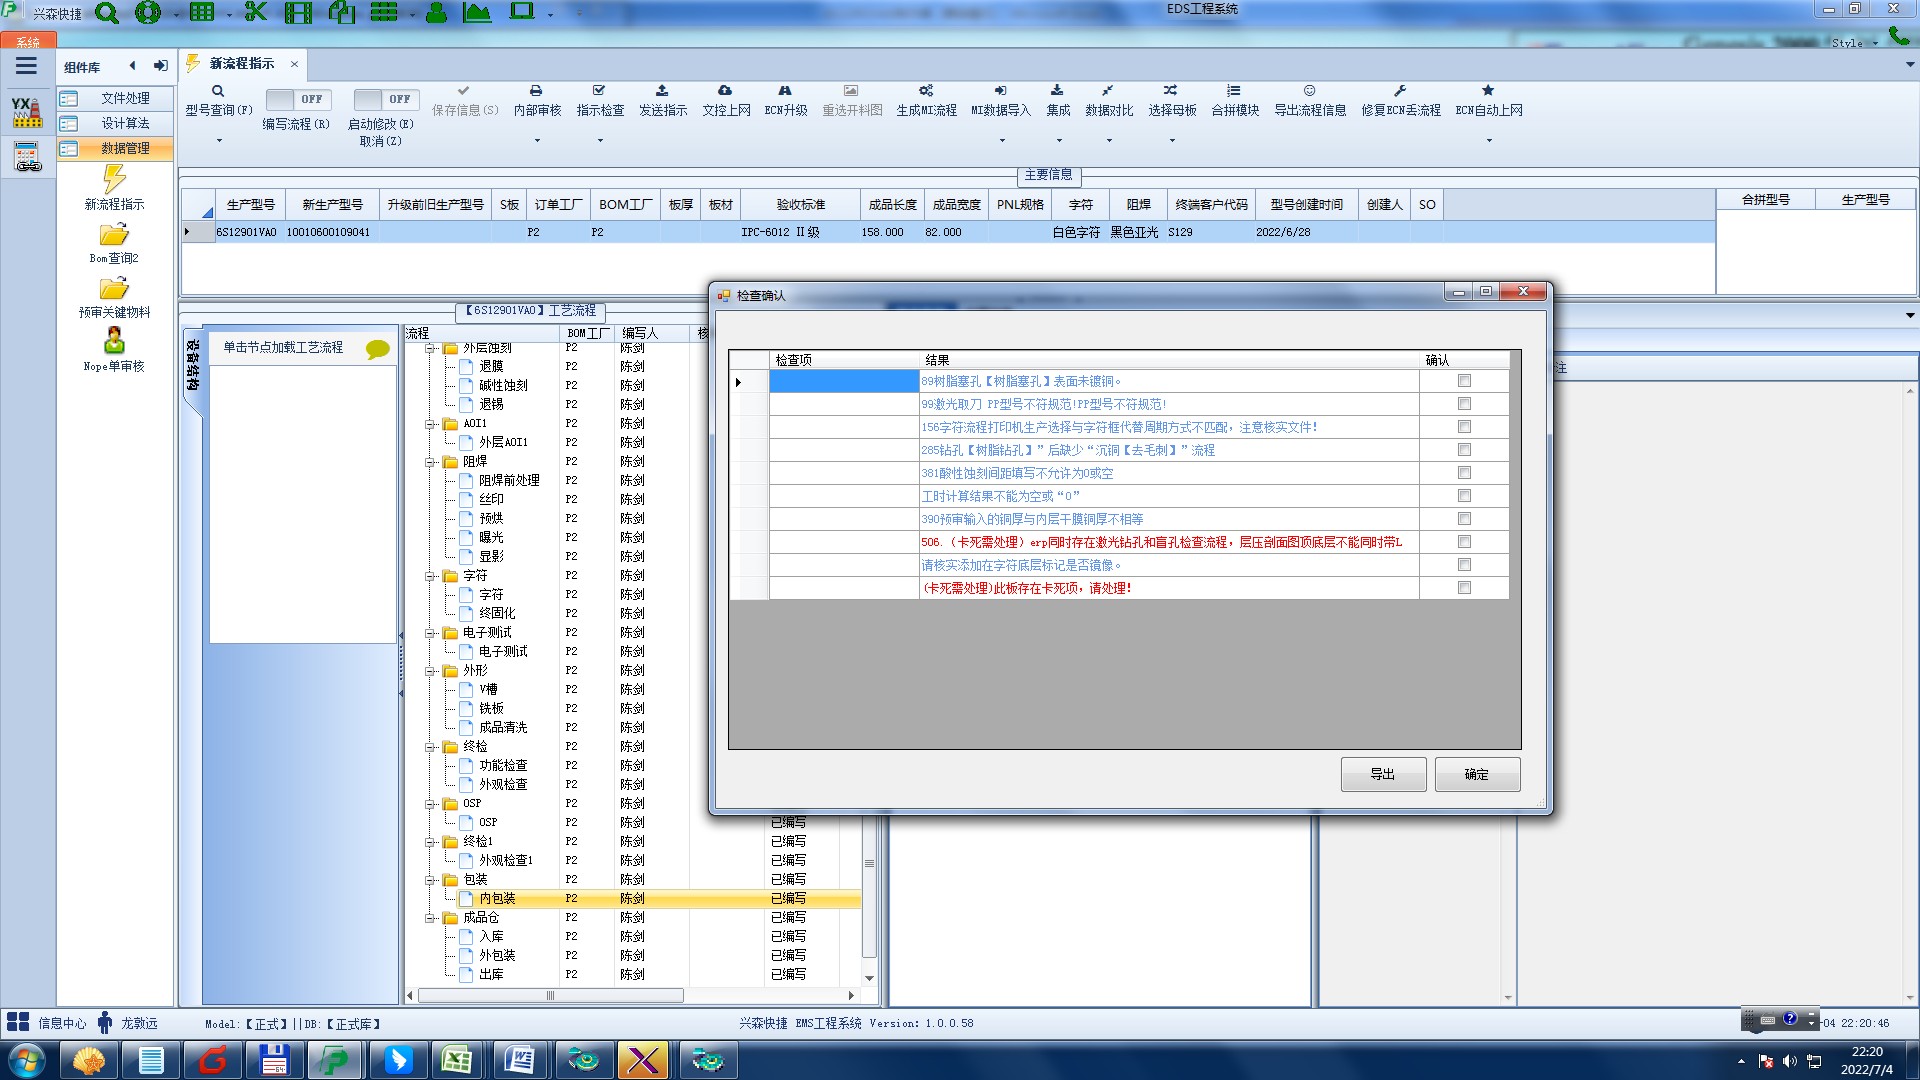Image resolution: width=1920 pixels, height=1080 pixels.
Task: Click the Style dropdown at top right
Action: coord(1854,43)
